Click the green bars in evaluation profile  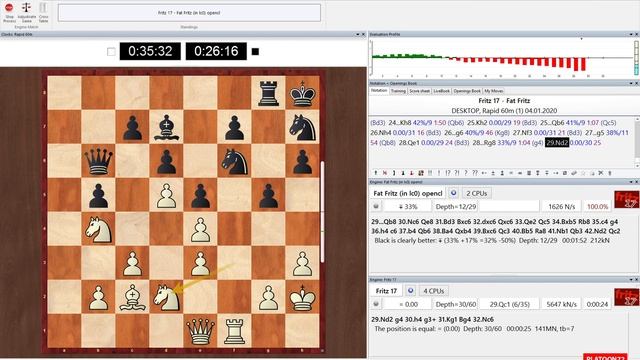[x=406, y=56]
